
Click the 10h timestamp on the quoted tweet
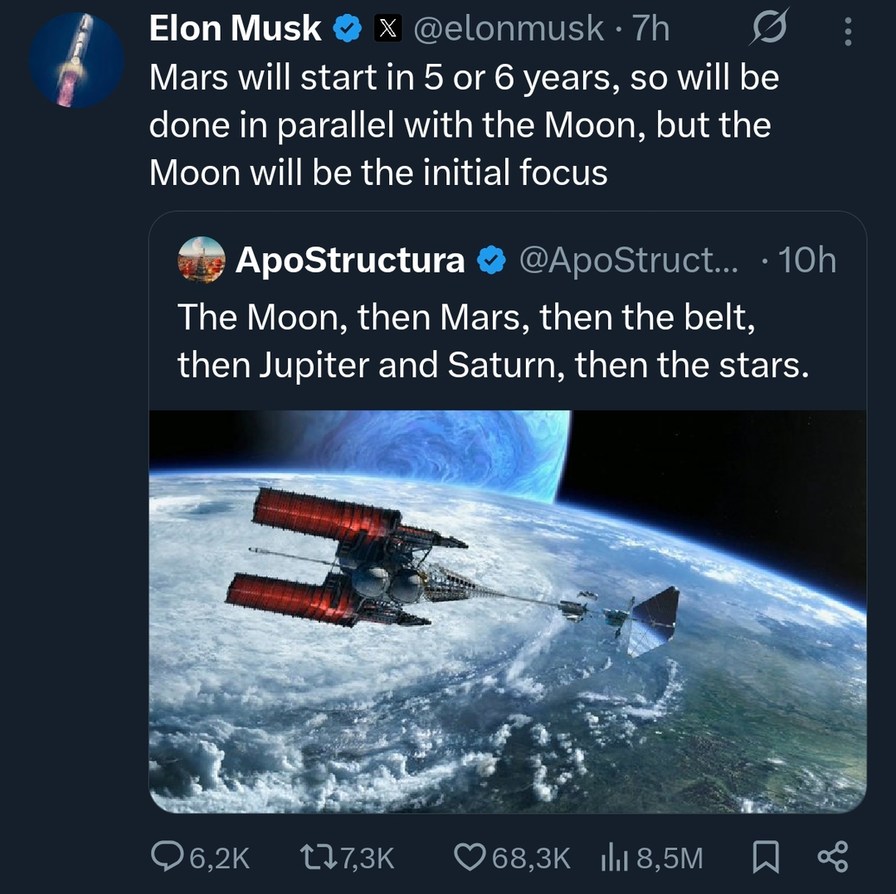tap(808, 260)
